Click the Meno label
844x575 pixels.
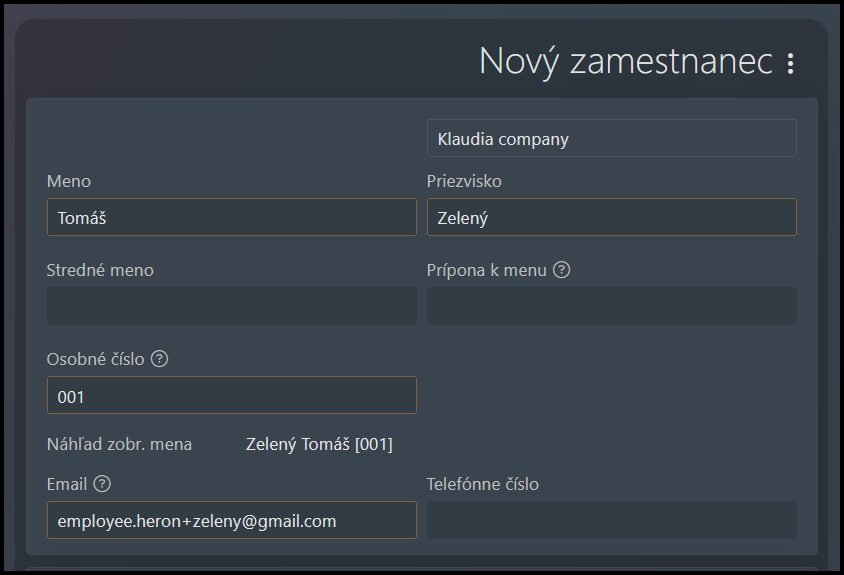(69, 181)
